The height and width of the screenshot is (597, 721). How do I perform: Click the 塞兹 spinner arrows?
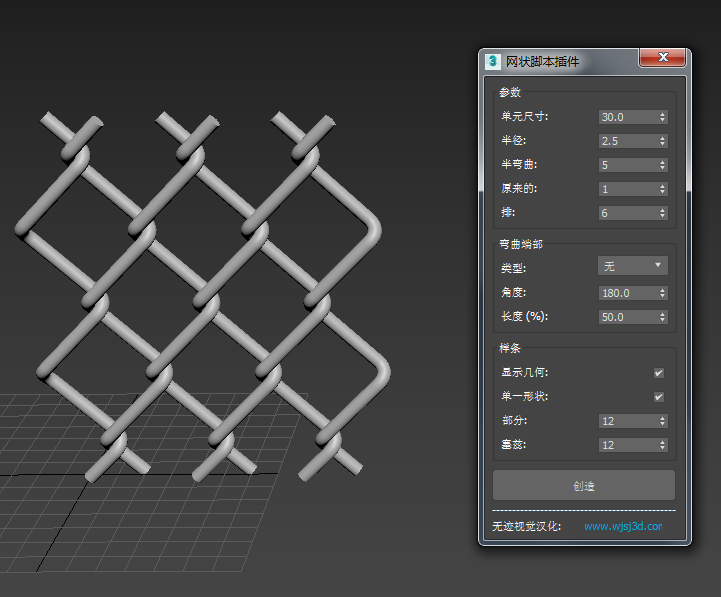663,445
